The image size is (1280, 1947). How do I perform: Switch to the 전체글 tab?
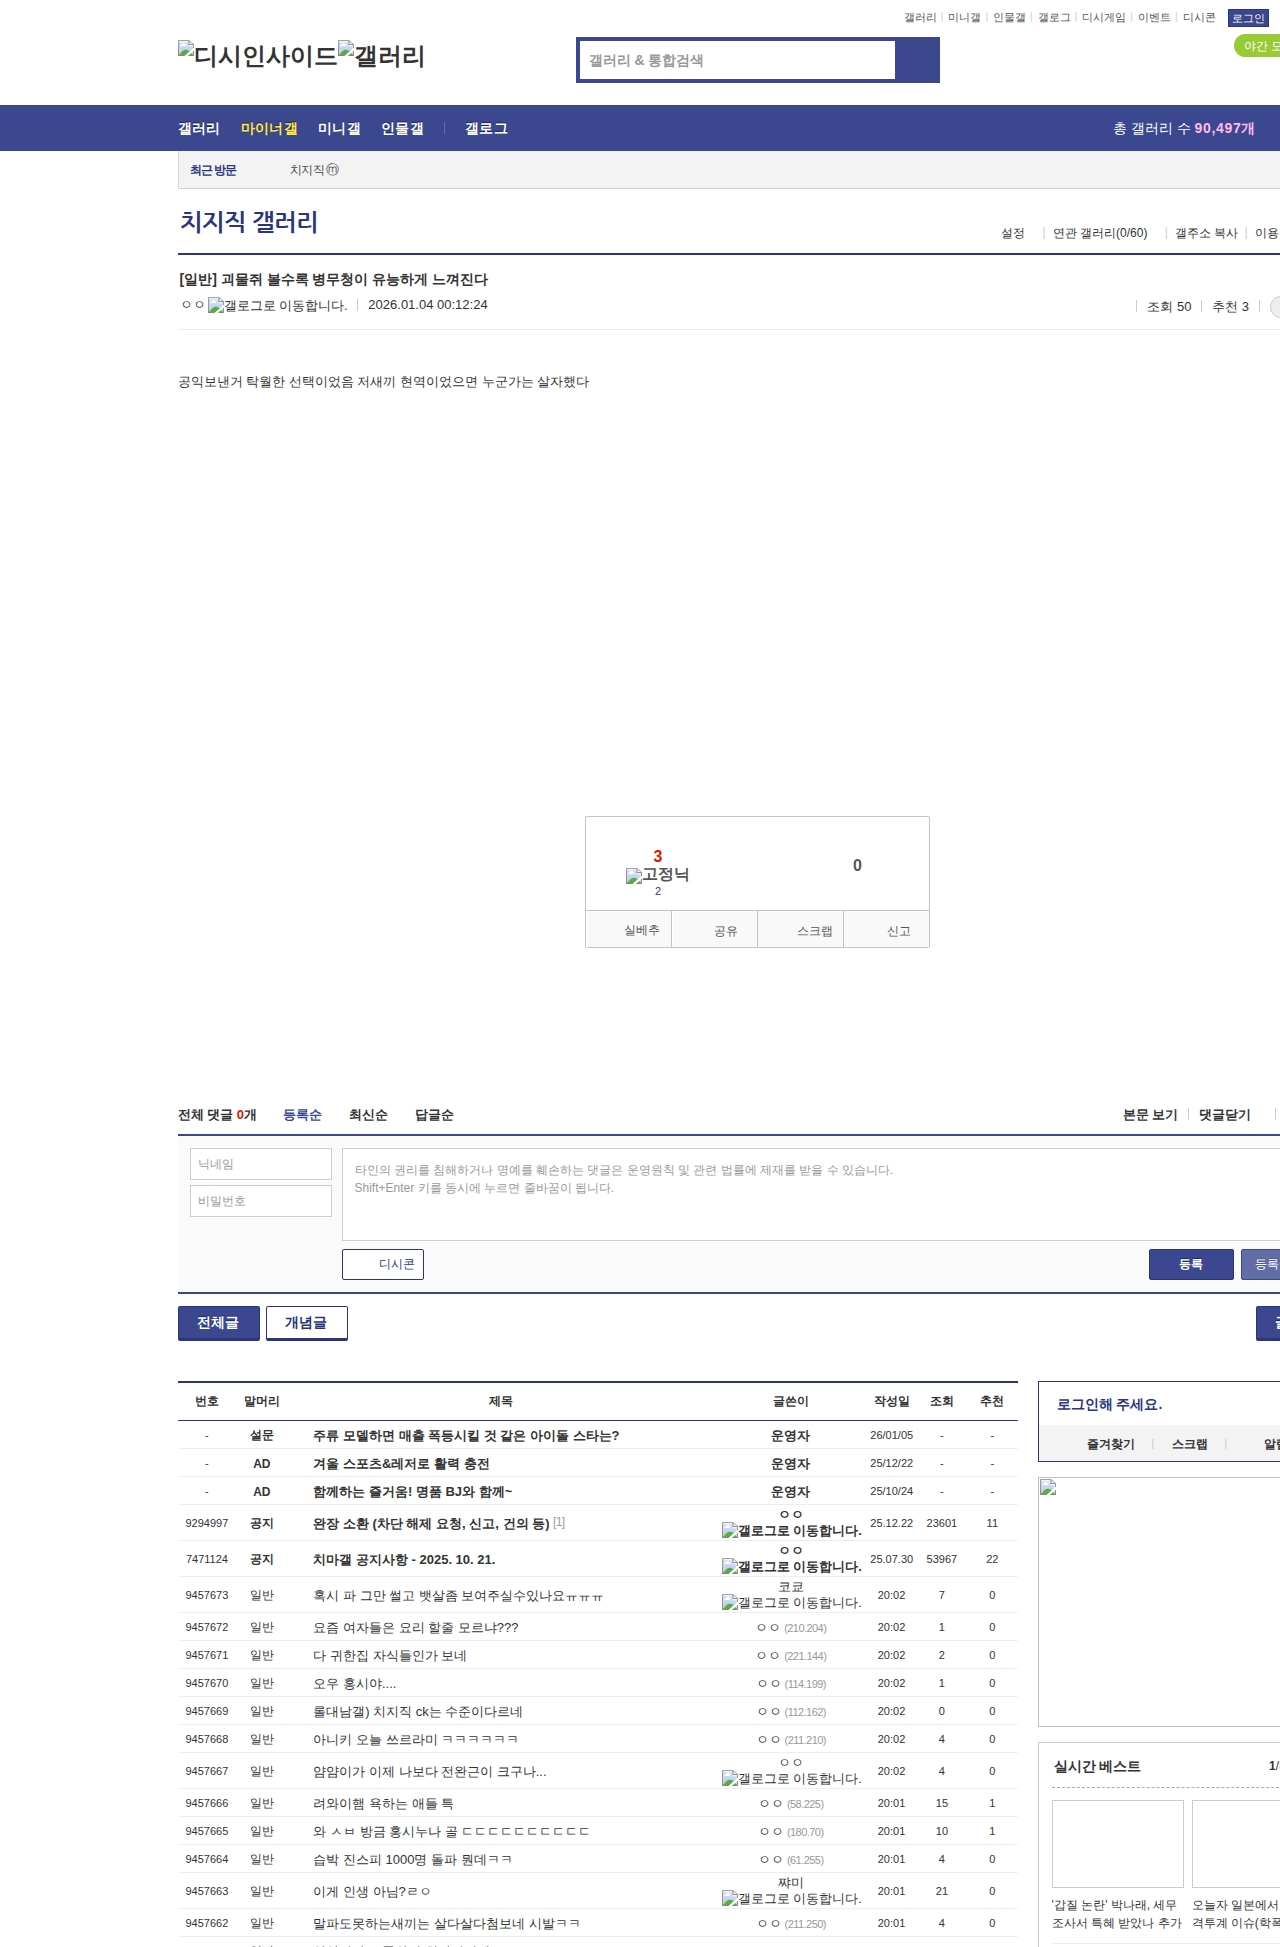(x=218, y=1322)
